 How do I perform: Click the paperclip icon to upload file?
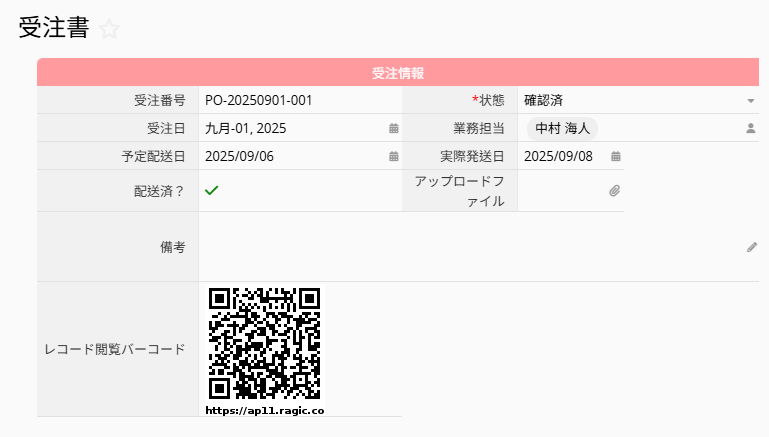pos(615,190)
